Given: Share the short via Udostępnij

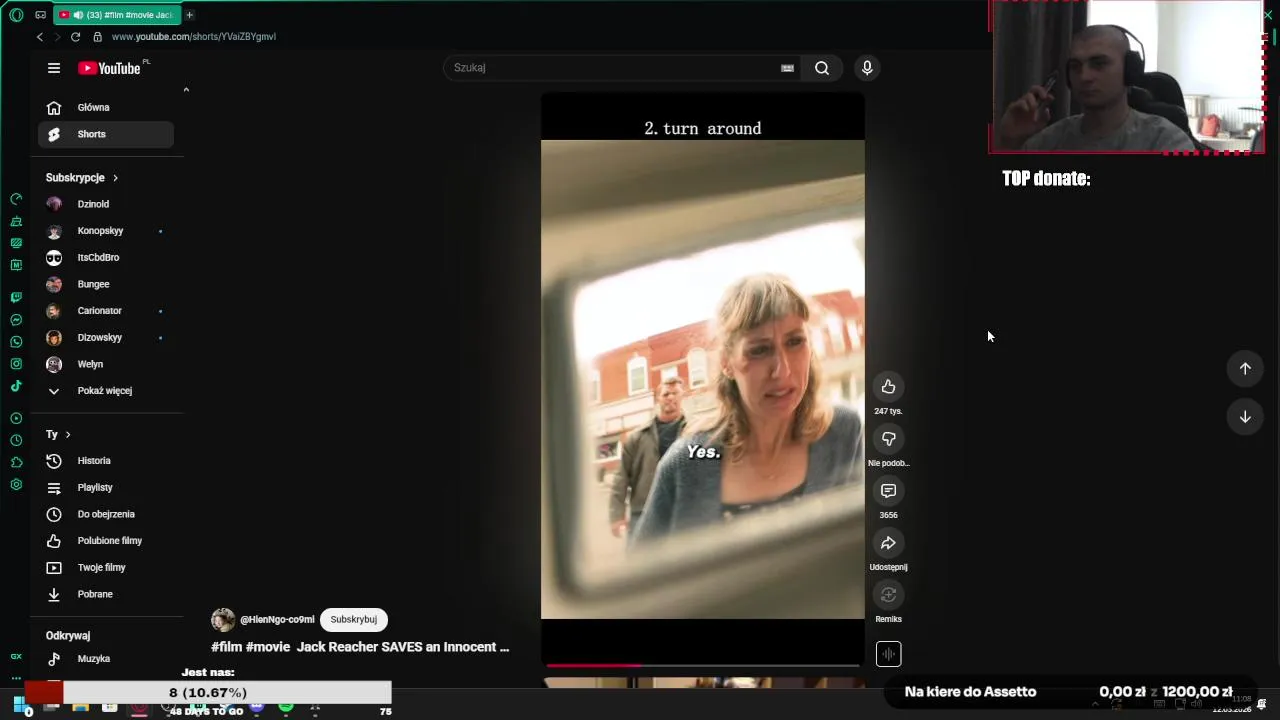Looking at the screenshot, I should point(888,543).
